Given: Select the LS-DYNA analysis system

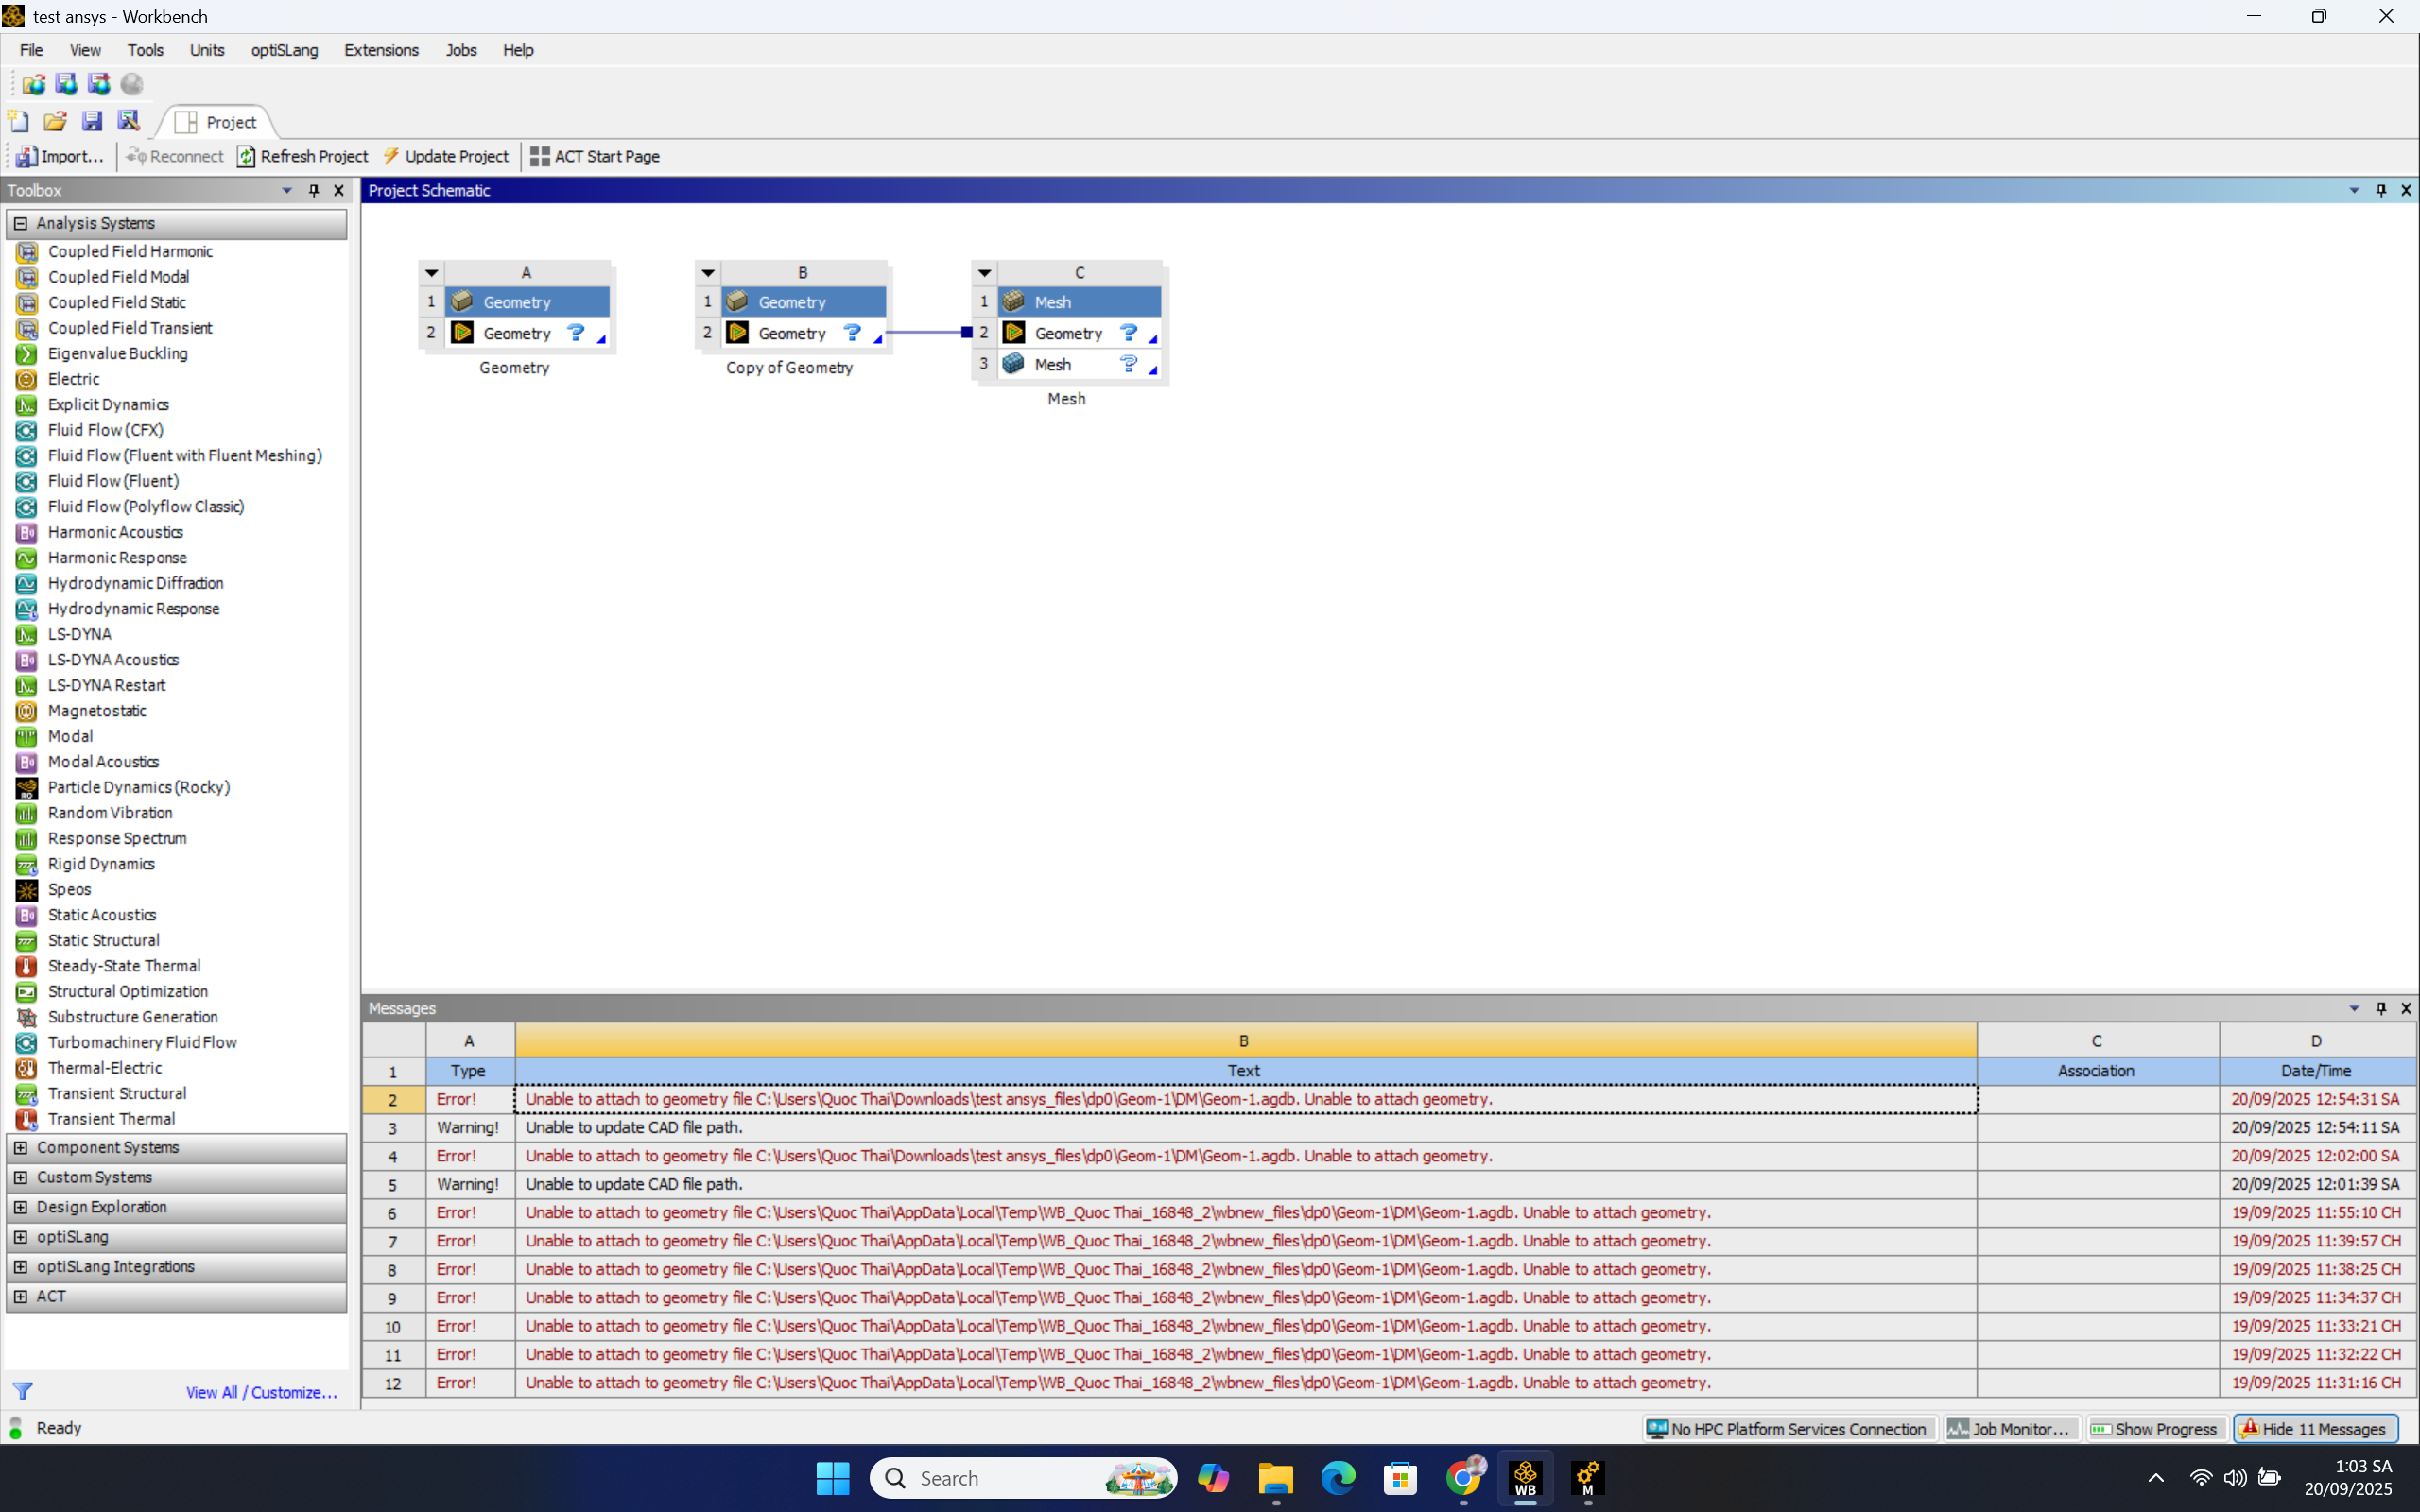Looking at the screenshot, I should click(x=79, y=634).
